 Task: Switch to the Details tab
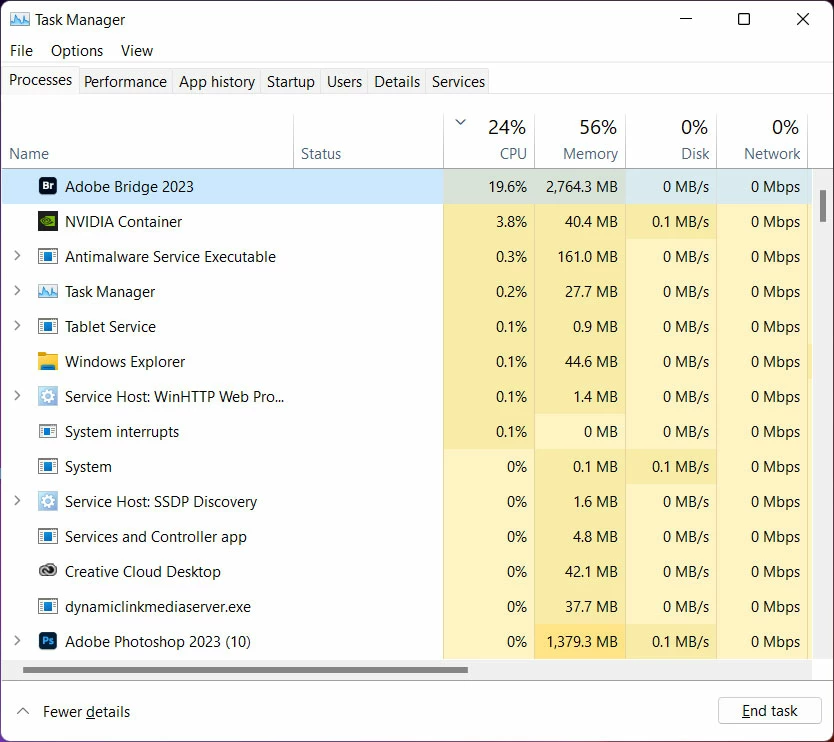click(397, 81)
